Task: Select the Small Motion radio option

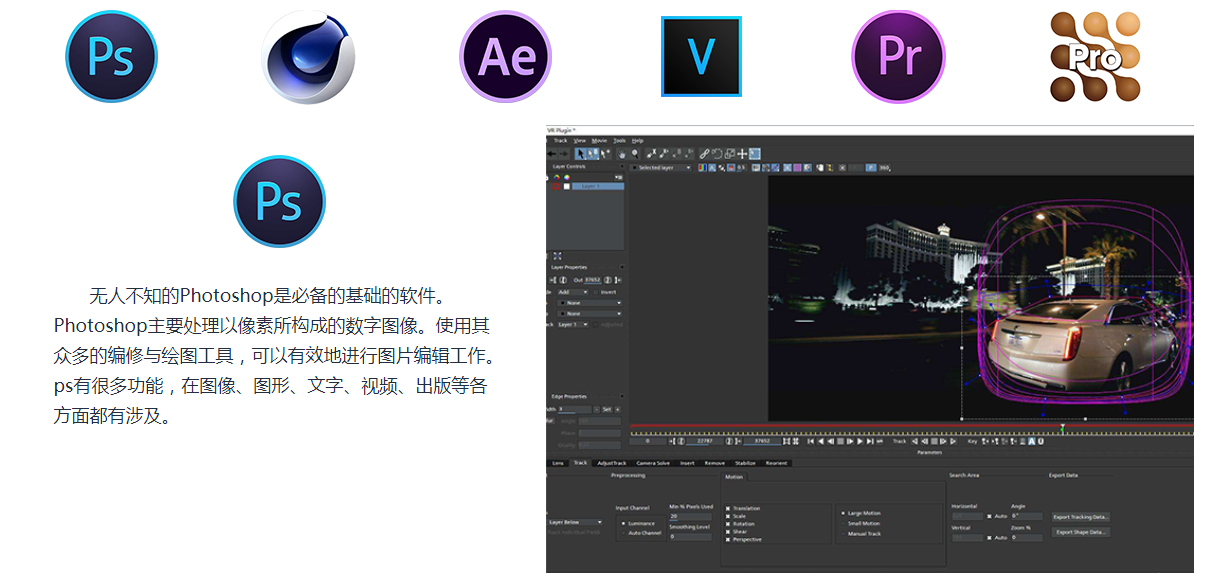Action: point(843,523)
